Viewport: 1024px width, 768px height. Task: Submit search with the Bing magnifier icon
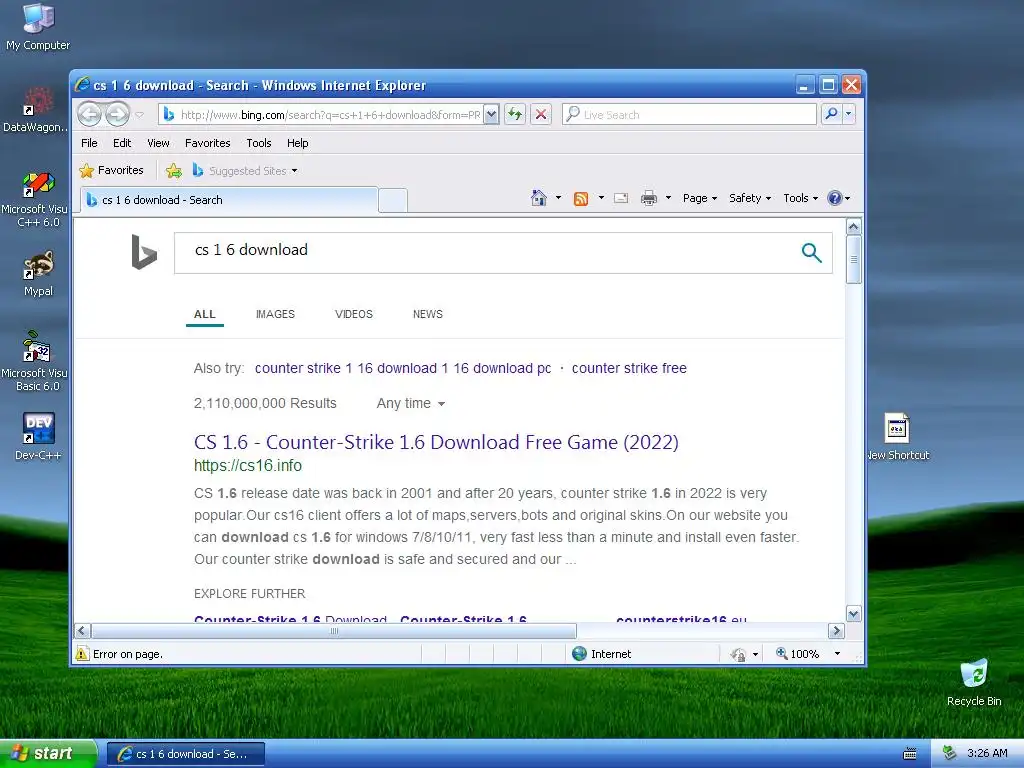(x=811, y=253)
